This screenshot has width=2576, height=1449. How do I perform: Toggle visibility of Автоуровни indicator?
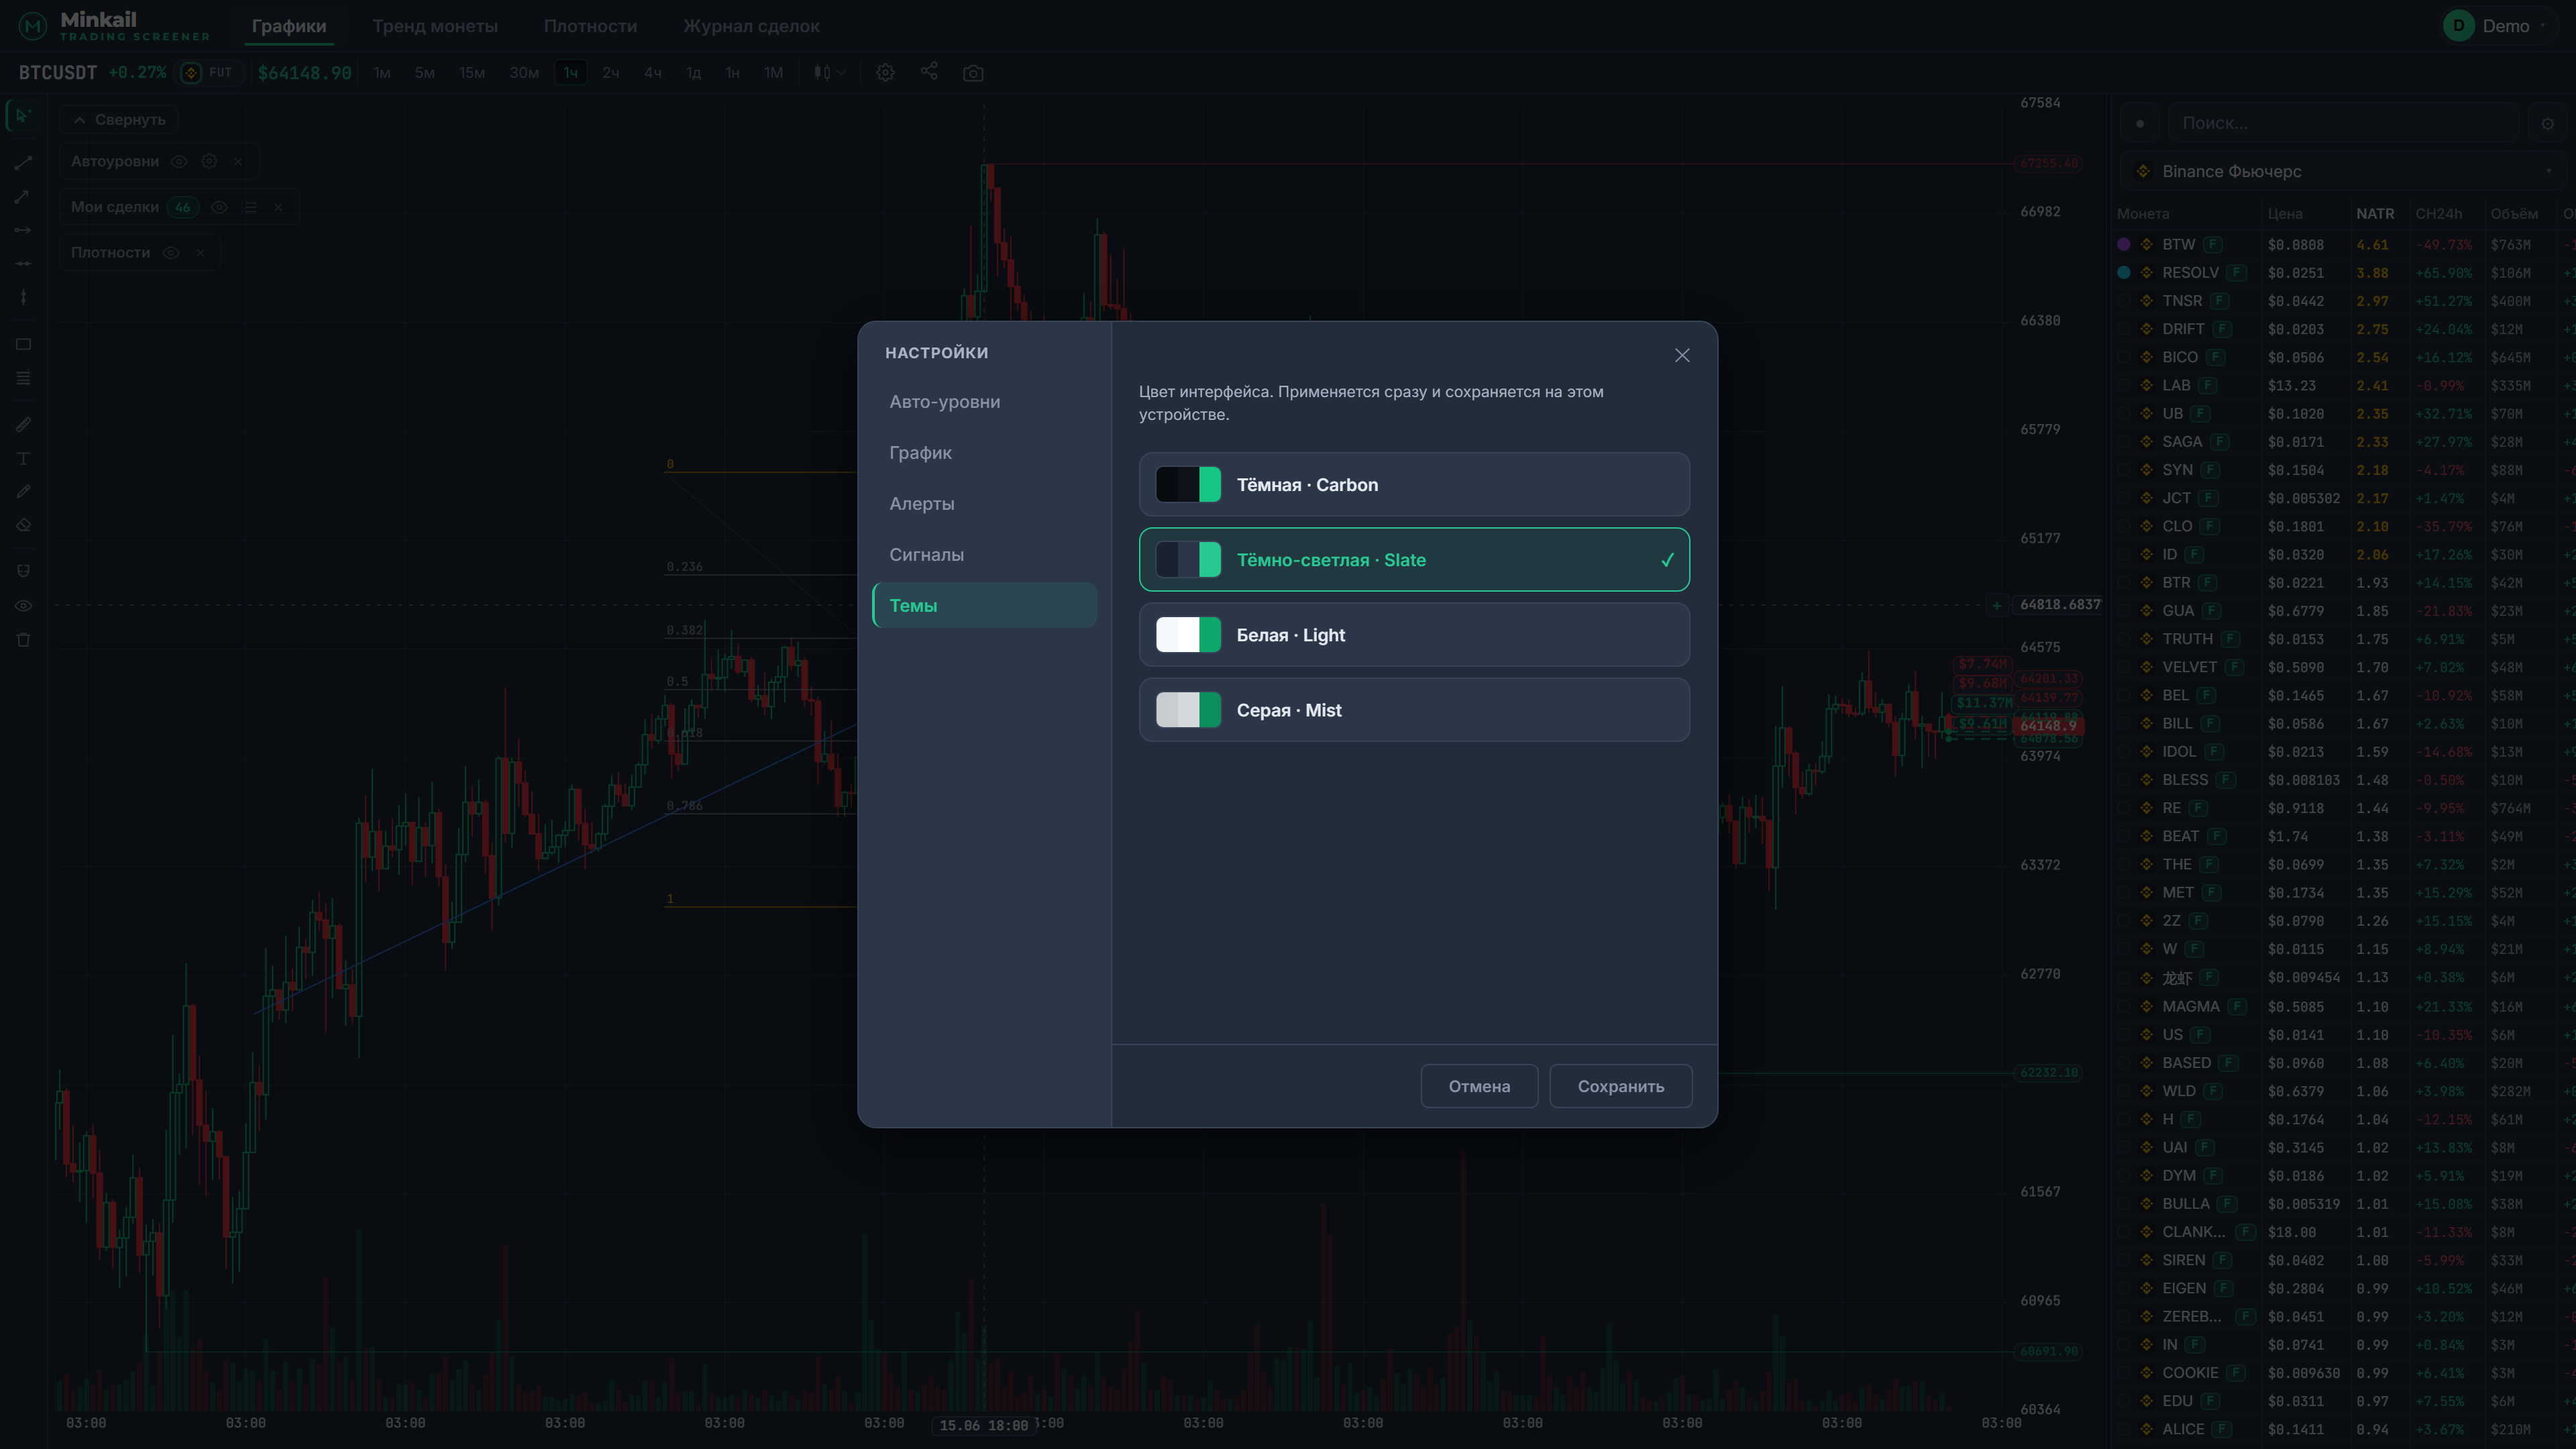[x=179, y=161]
